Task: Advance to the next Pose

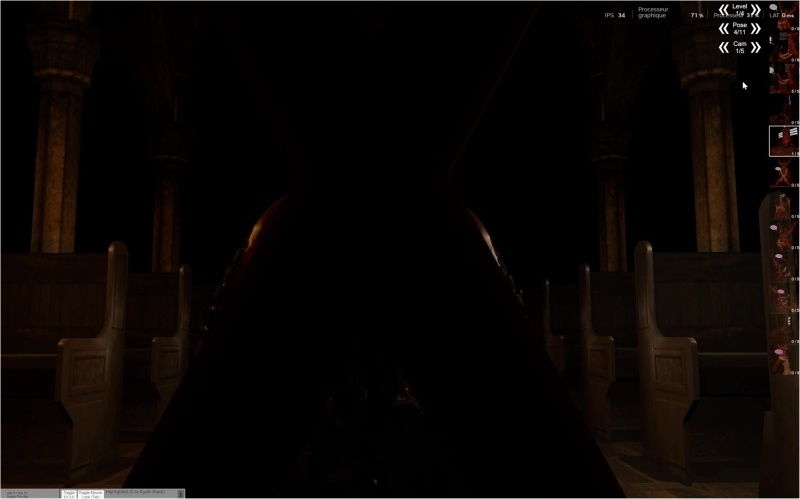Action: point(756,29)
